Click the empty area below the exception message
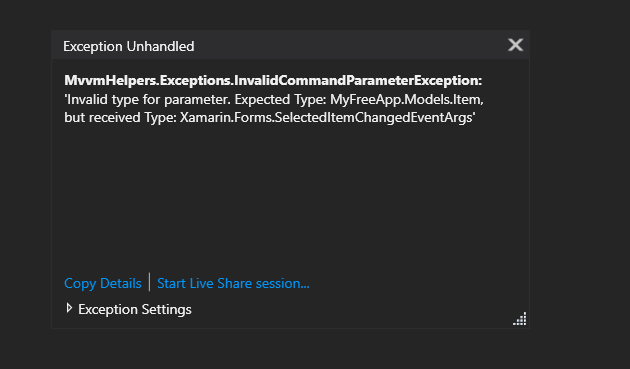This screenshot has height=369, width=630. (x=289, y=193)
